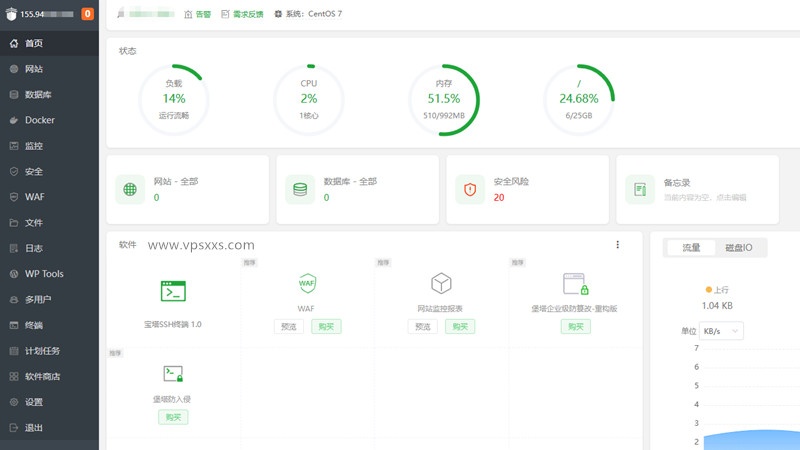The width and height of the screenshot is (800, 450).
Task: Click 预览 button under 网站监控报表
Action: pyautogui.click(x=422, y=327)
